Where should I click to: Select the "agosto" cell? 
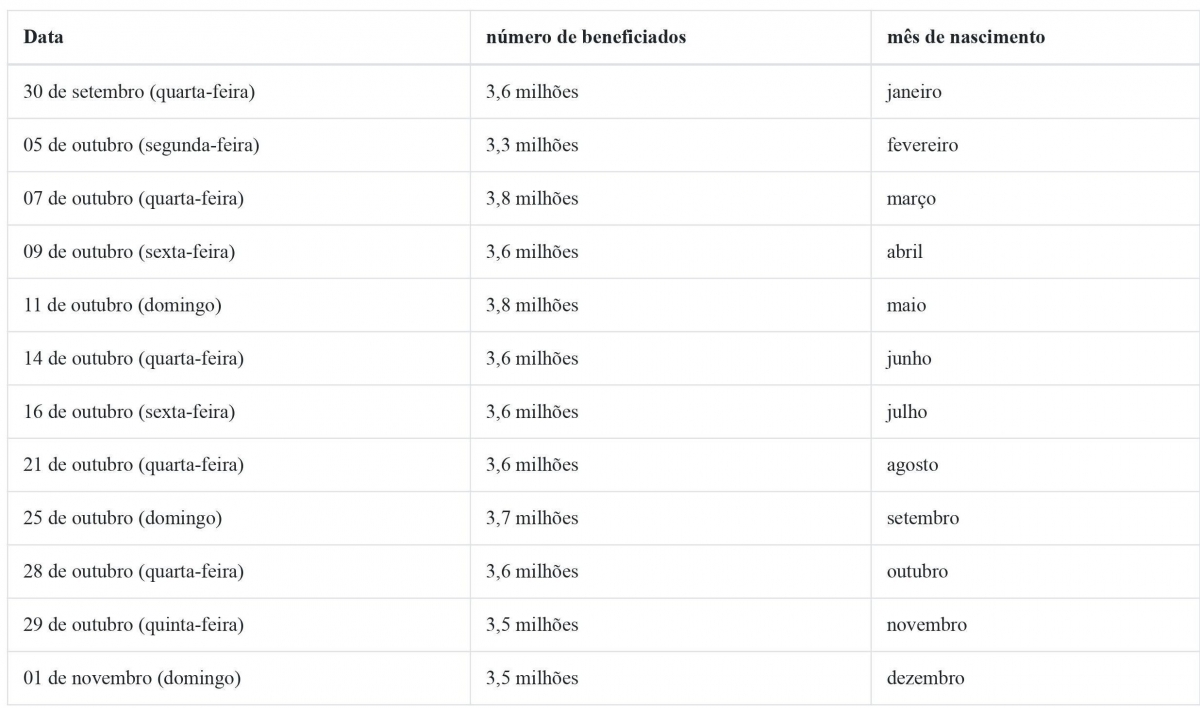tap(912, 465)
